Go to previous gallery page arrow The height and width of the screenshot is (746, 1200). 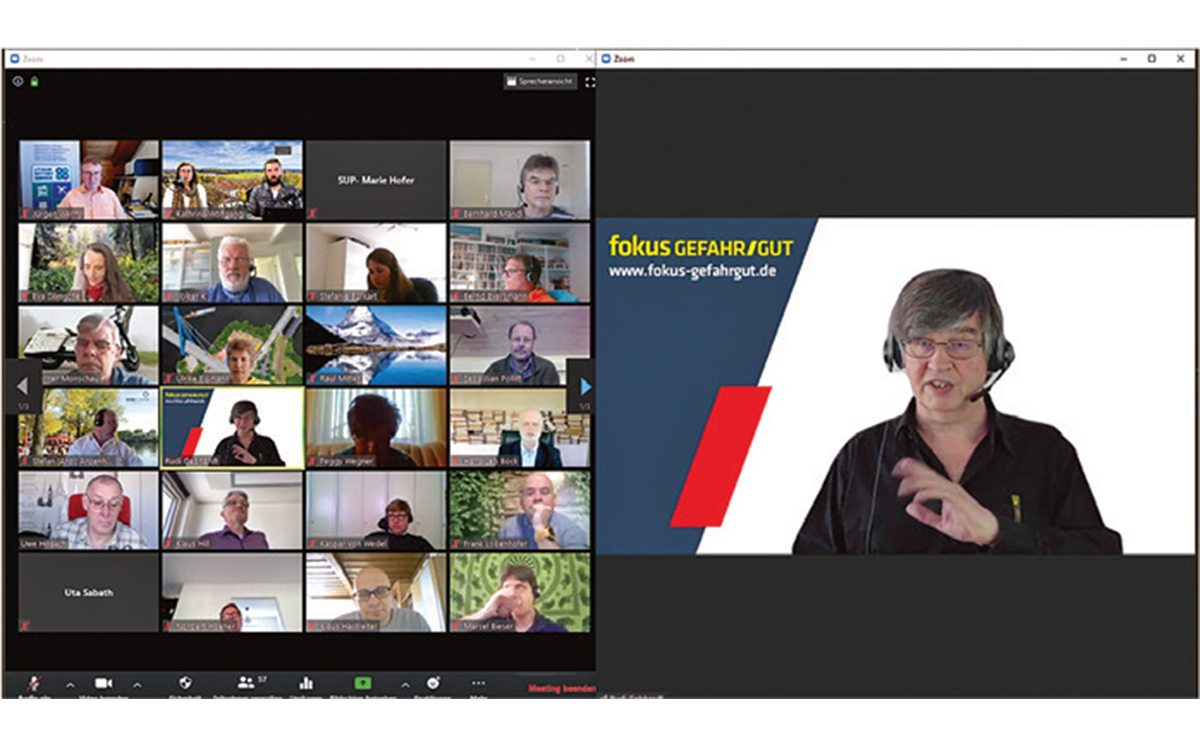pyautogui.click(x=22, y=386)
